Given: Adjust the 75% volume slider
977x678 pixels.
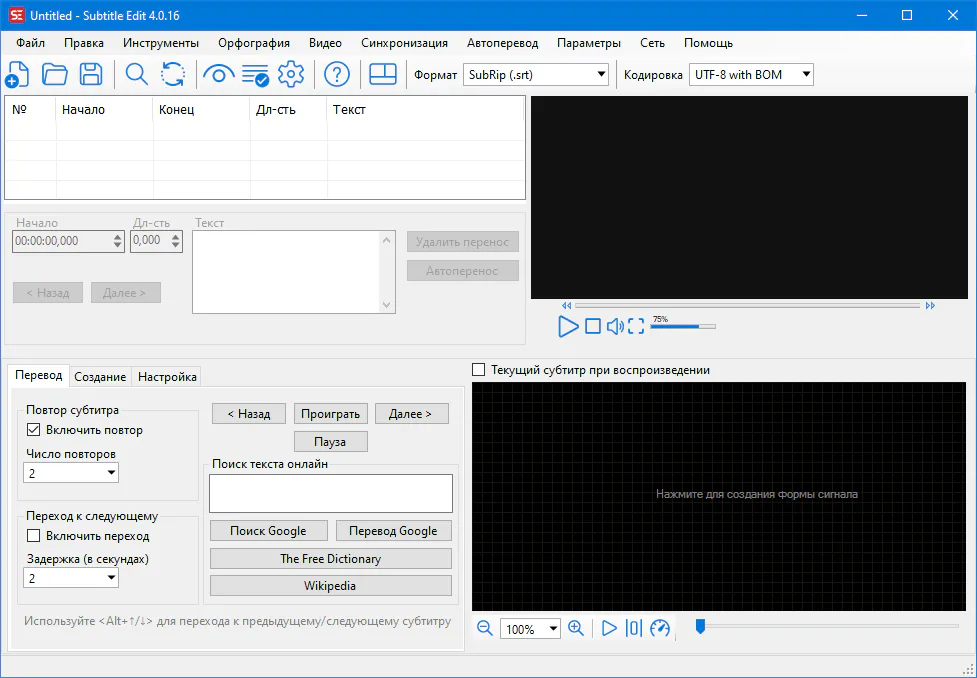Looking at the screenshot, I should [x=683, y=326].
